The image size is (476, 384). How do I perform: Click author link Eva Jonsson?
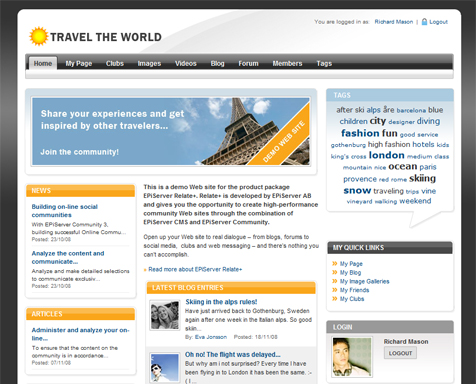[211, 337]
